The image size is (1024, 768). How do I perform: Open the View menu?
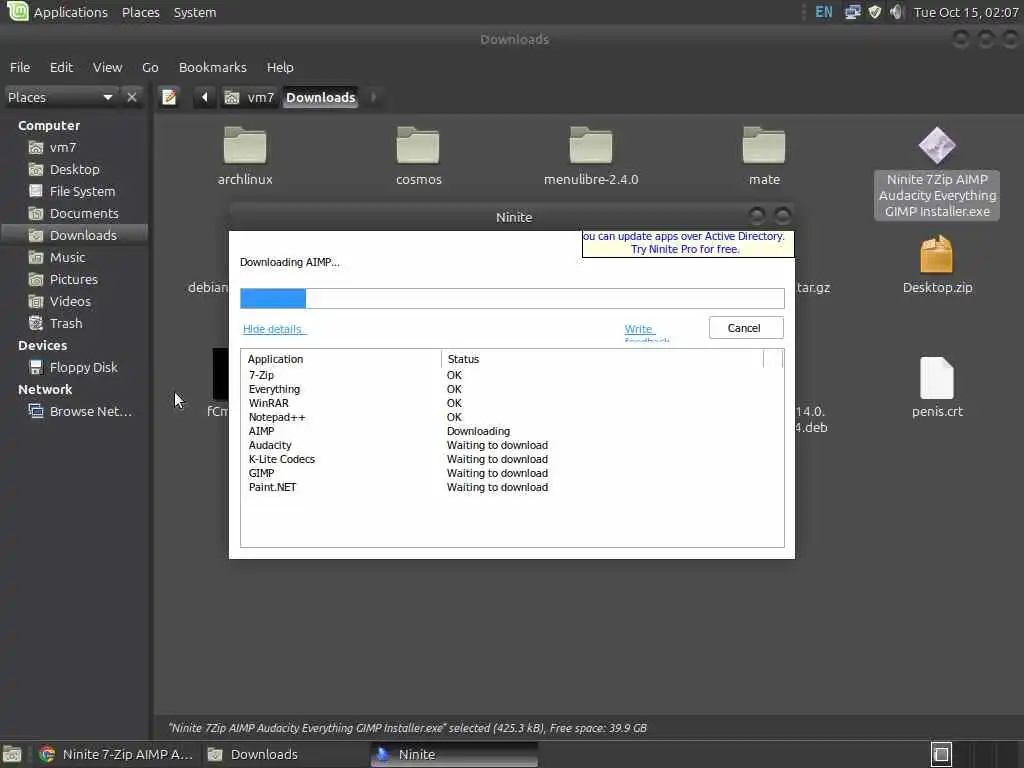[107, 67]
